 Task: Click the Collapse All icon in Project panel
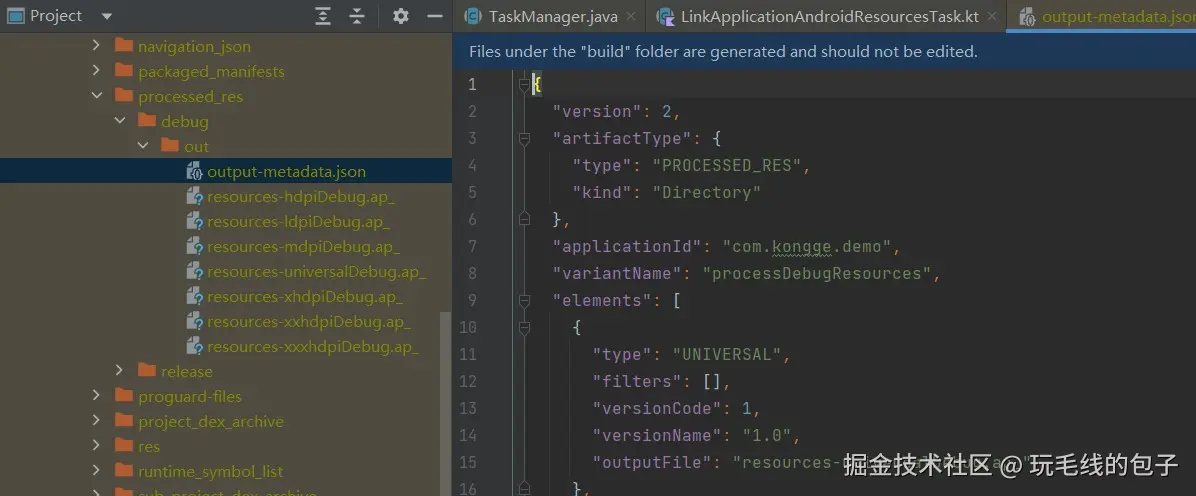tap(357, 16)
